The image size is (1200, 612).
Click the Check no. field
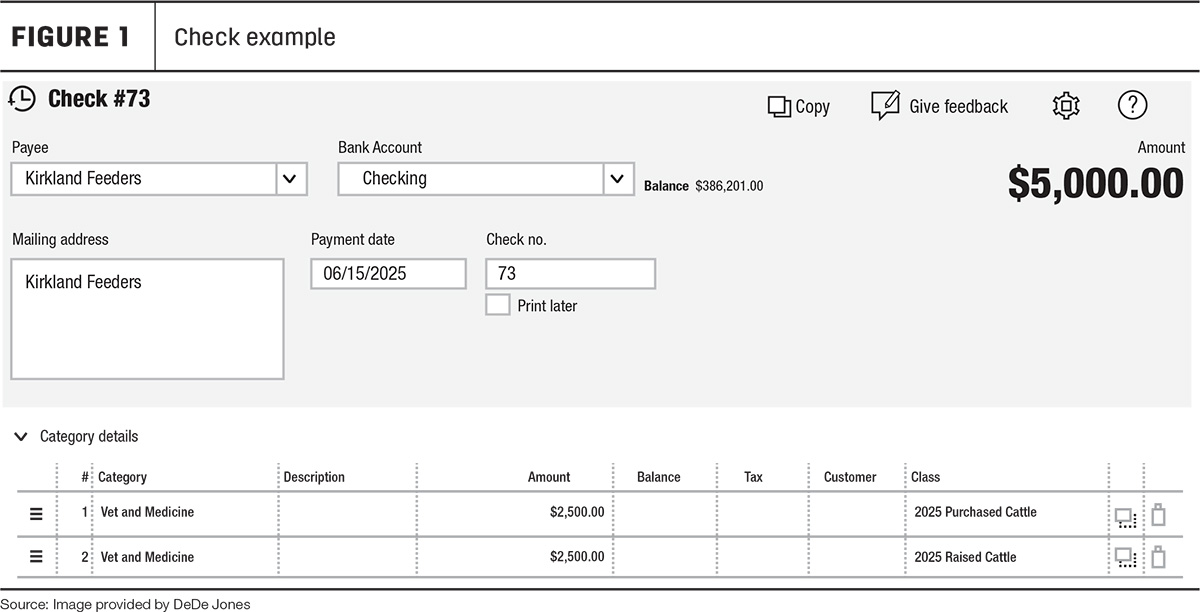(571, 274)
